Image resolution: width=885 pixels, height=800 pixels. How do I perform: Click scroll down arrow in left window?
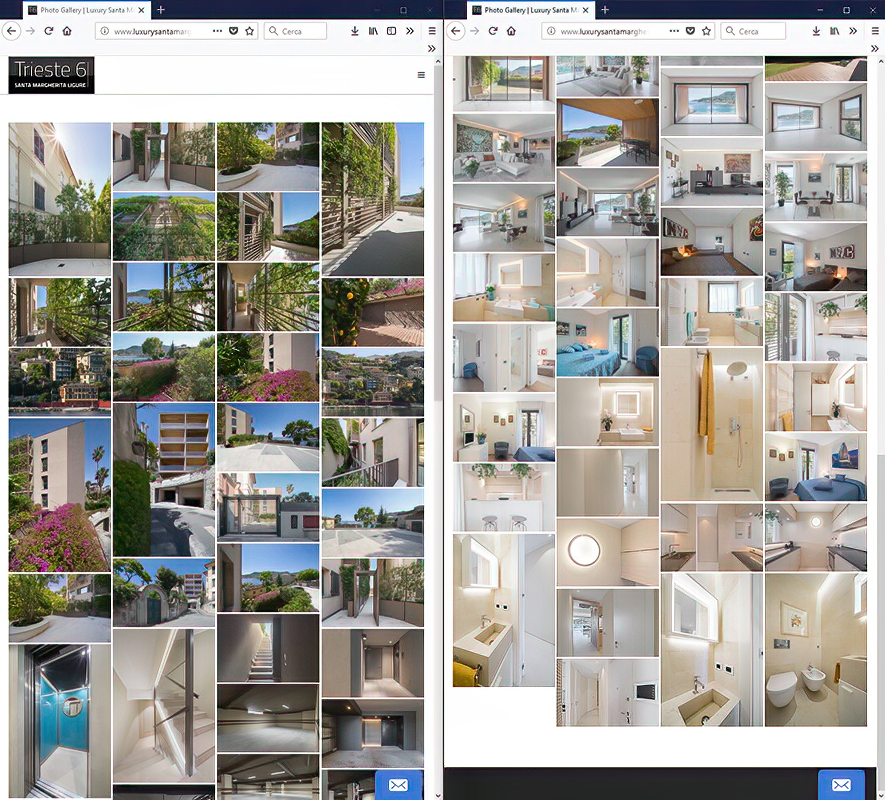(x=438, y=795)
